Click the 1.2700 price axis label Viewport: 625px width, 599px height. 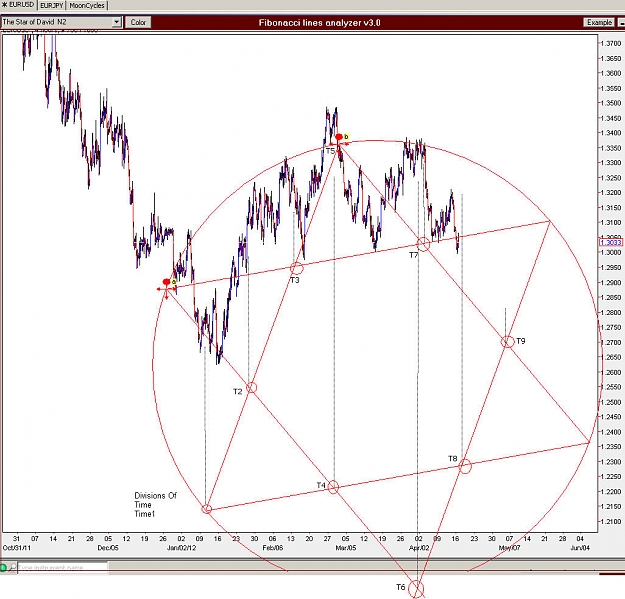pyautogui.click(x=611, y=342)
